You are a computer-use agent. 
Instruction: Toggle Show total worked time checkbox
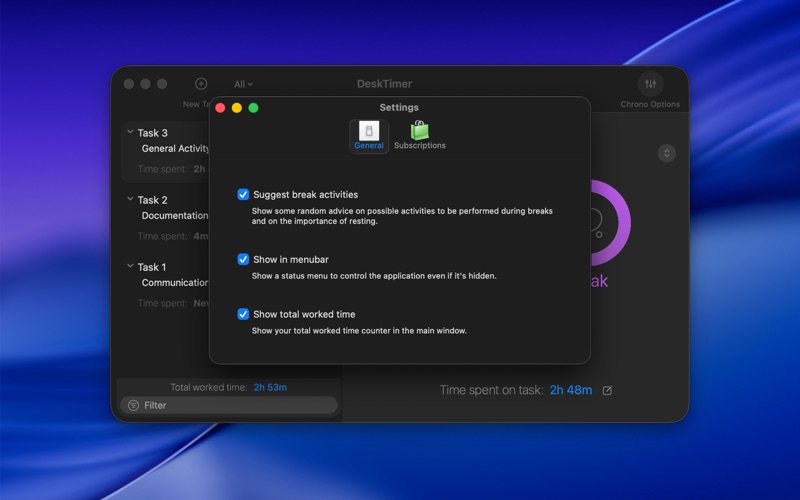243,314
